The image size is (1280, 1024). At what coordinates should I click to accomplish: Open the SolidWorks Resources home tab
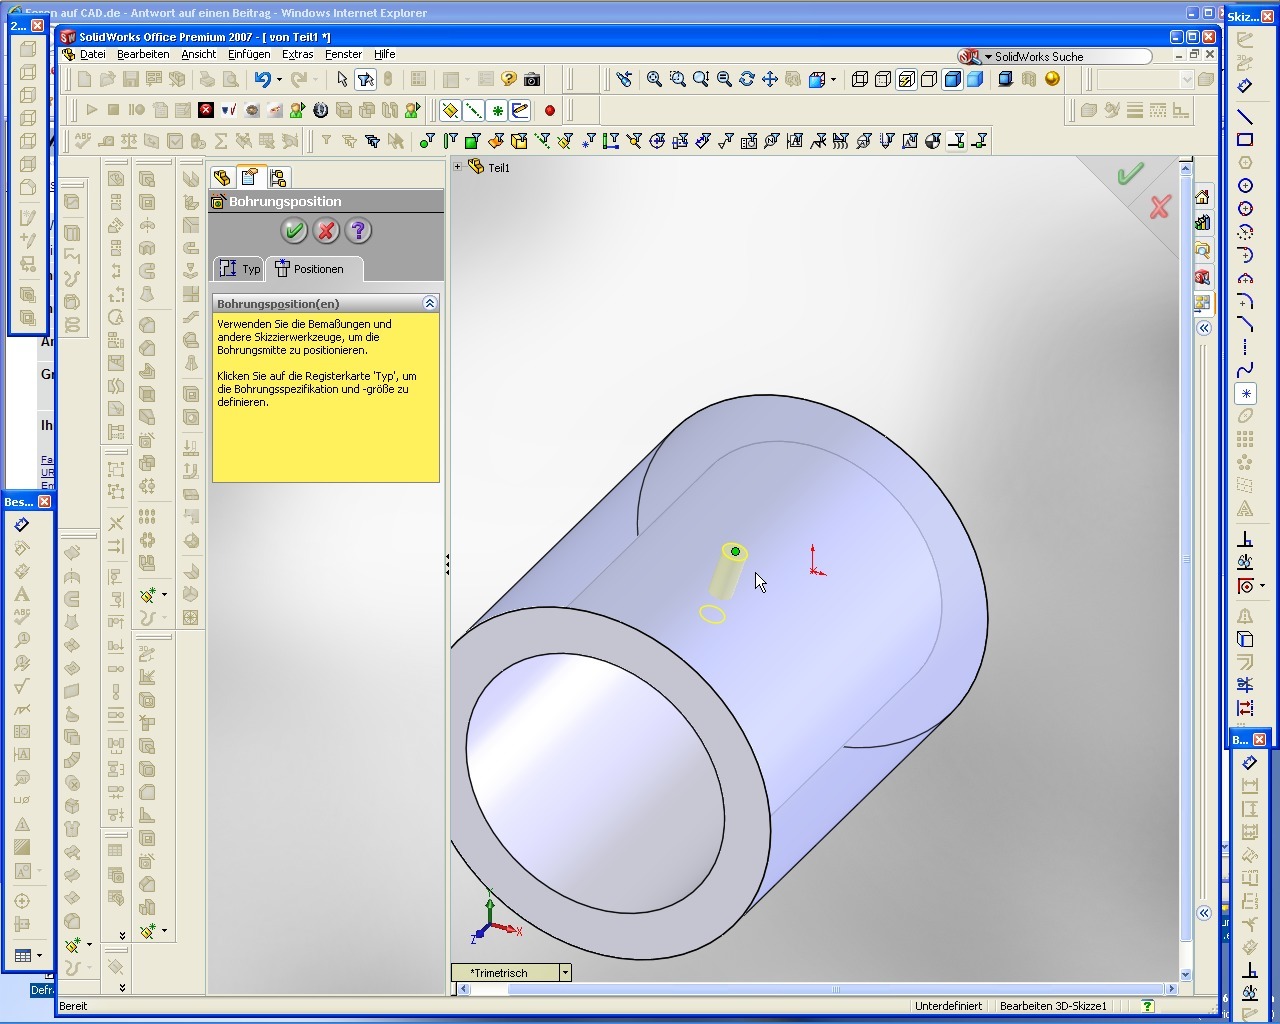tap(1202, 197)
